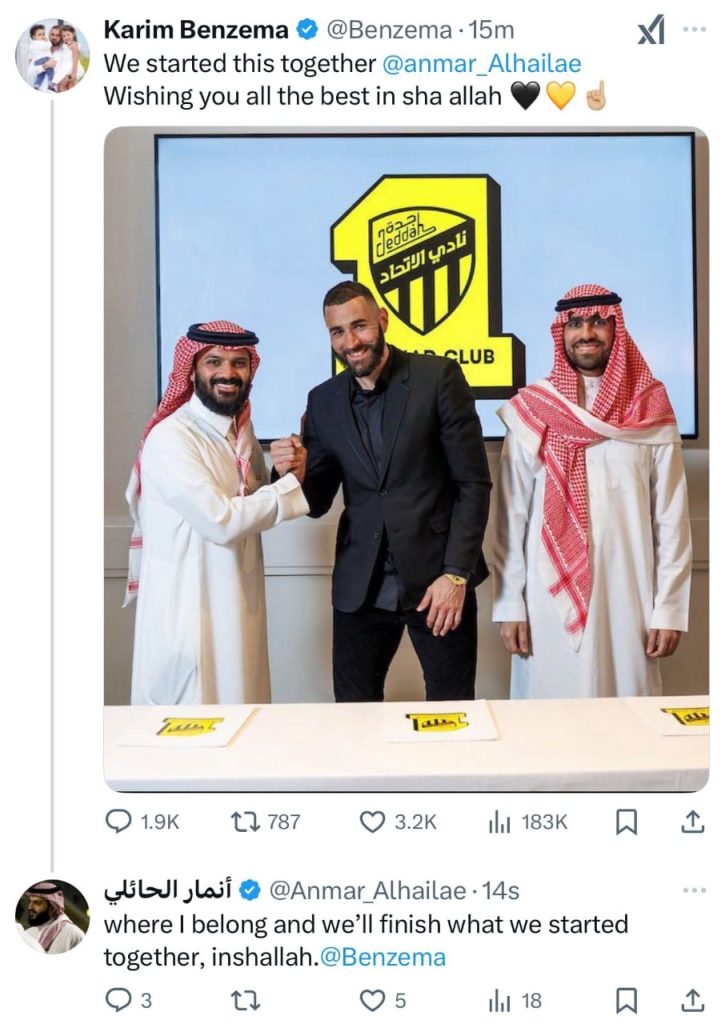Reply to Anmar Alhailae's comment
Screen dimensions: 725x1024
[119, 999]
